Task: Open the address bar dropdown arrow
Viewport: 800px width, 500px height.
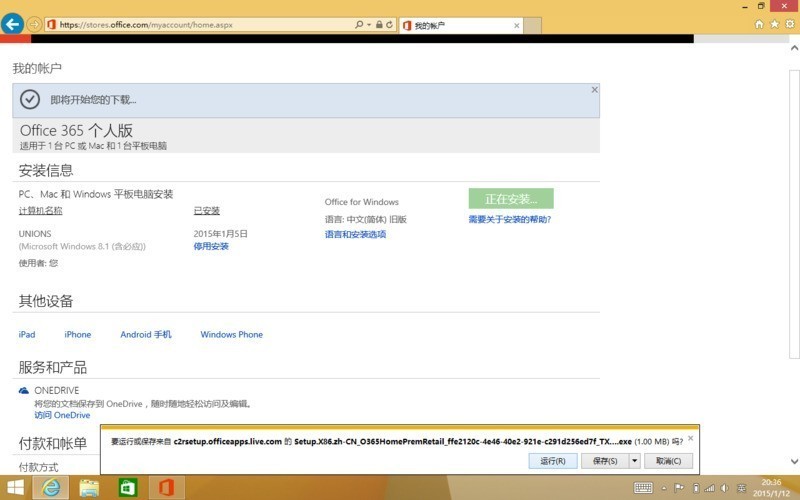Action: (x=368, y=24)
